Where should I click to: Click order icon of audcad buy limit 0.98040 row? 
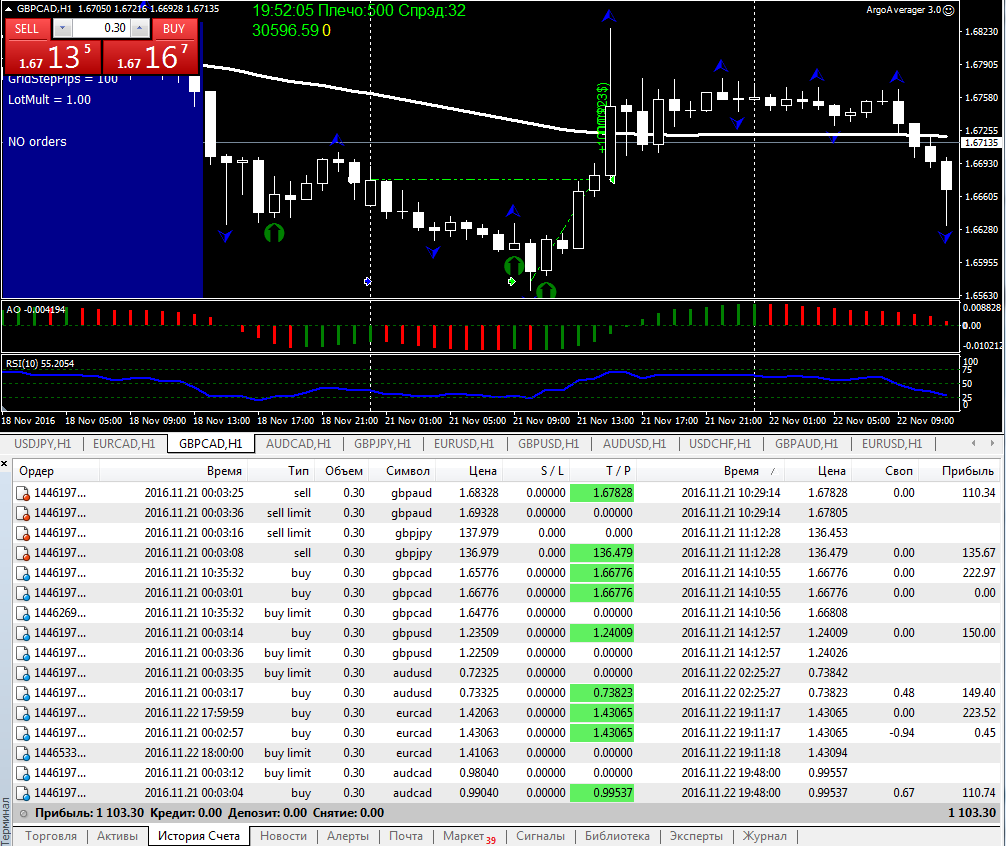click(x=22, y=774)
